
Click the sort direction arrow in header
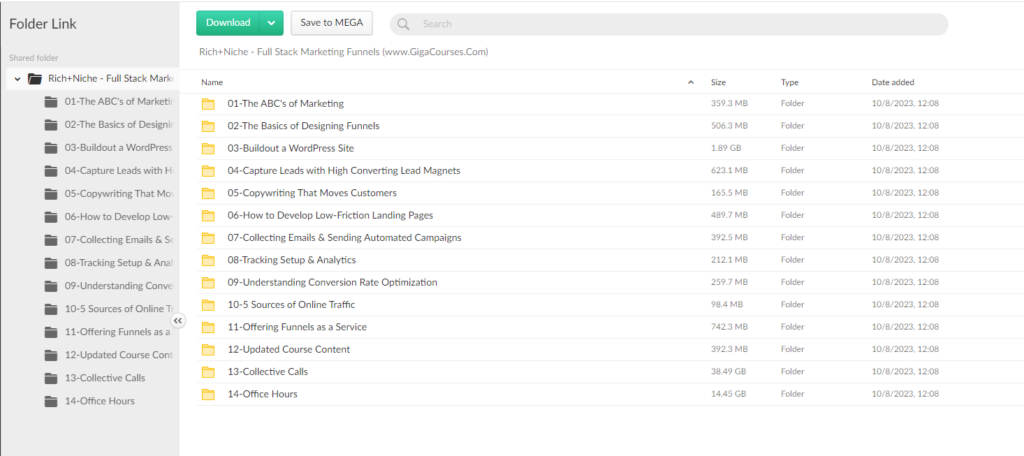point(691,82)
